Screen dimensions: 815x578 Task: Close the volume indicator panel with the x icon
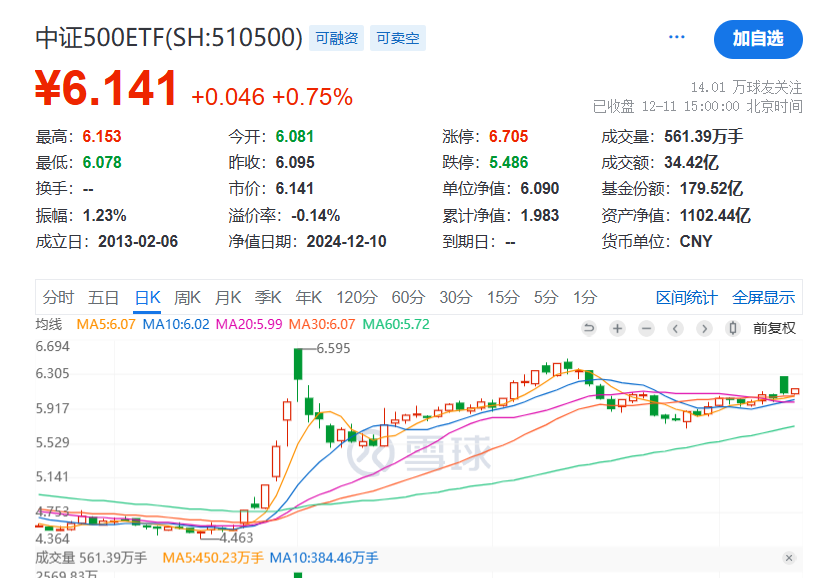click(x=789, y=558)
